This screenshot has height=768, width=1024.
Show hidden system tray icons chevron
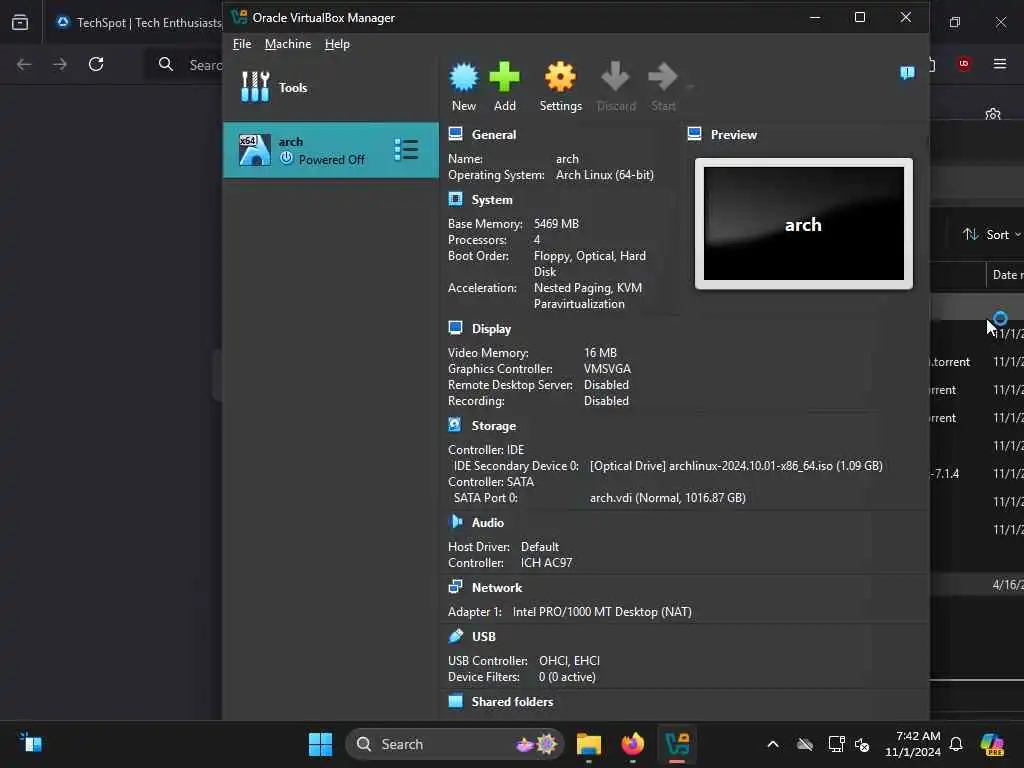(773, 744)
